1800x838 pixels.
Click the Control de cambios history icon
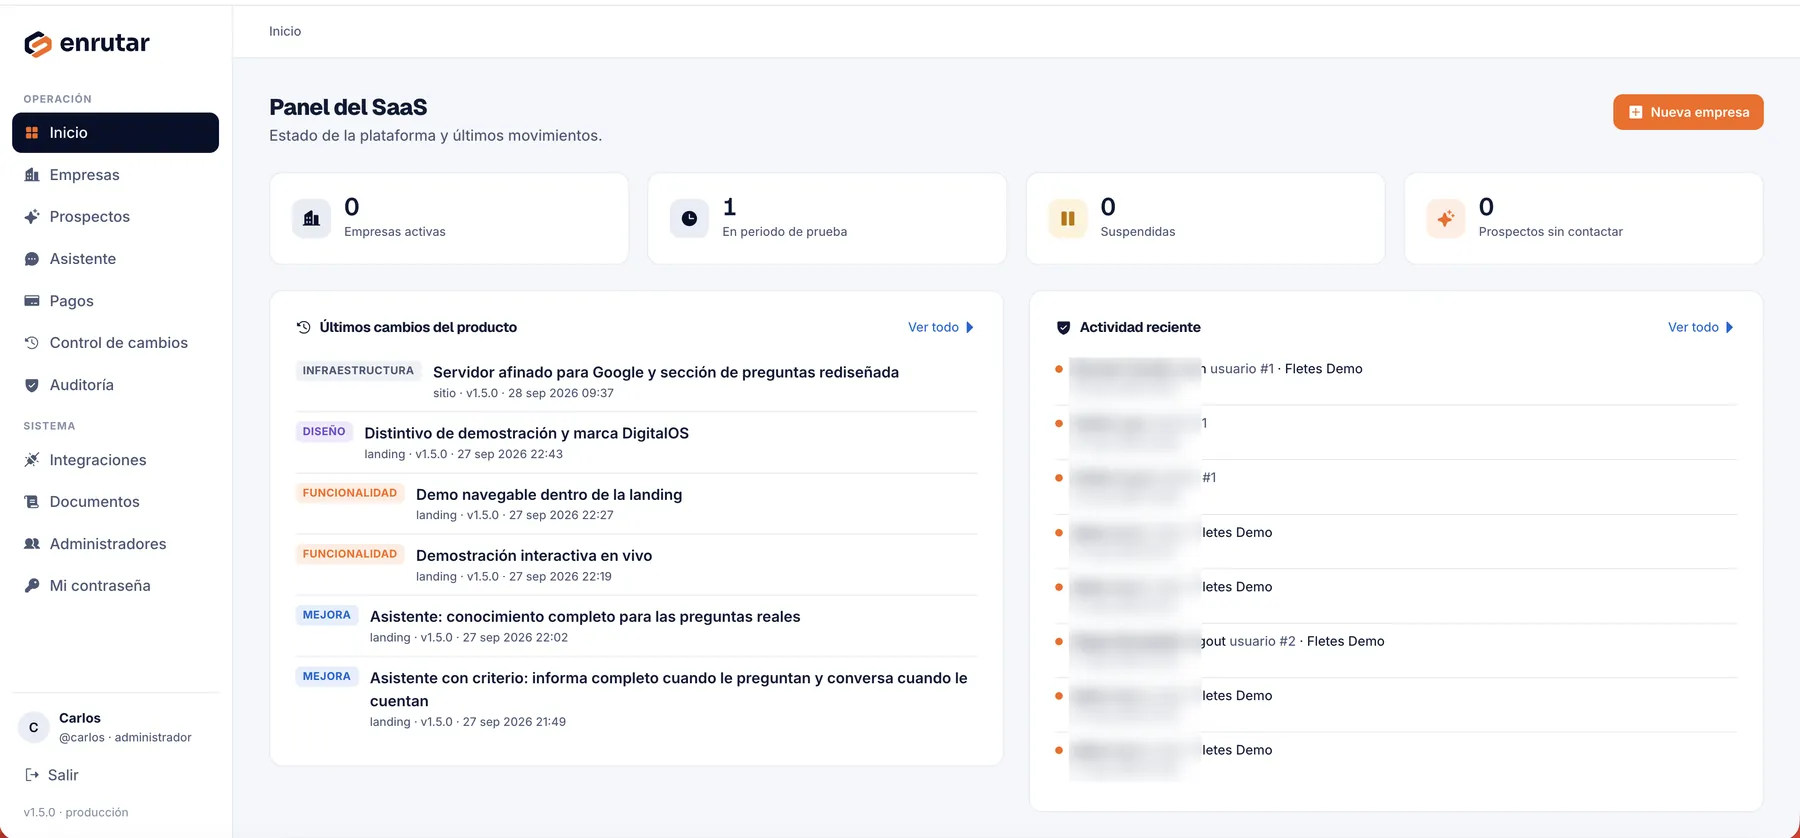point(32,343)
